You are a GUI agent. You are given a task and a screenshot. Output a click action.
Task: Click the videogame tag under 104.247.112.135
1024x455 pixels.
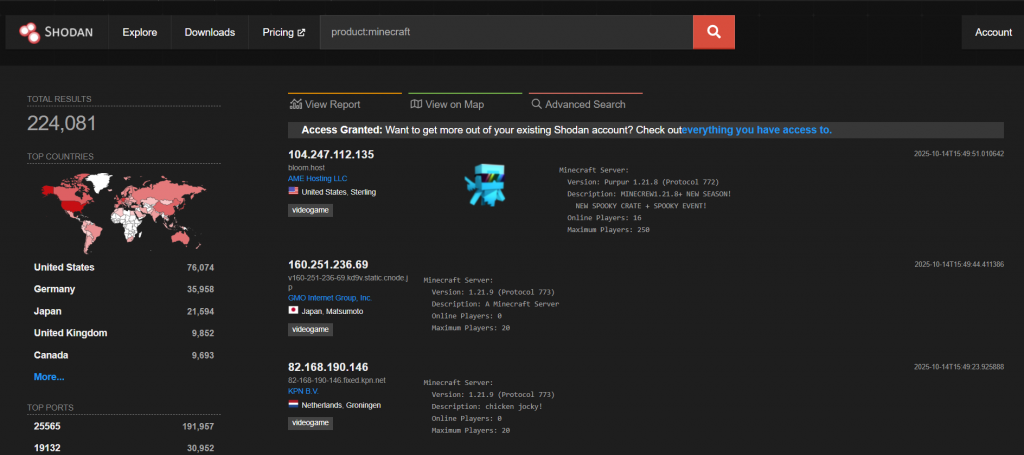(x=310, y=210)
